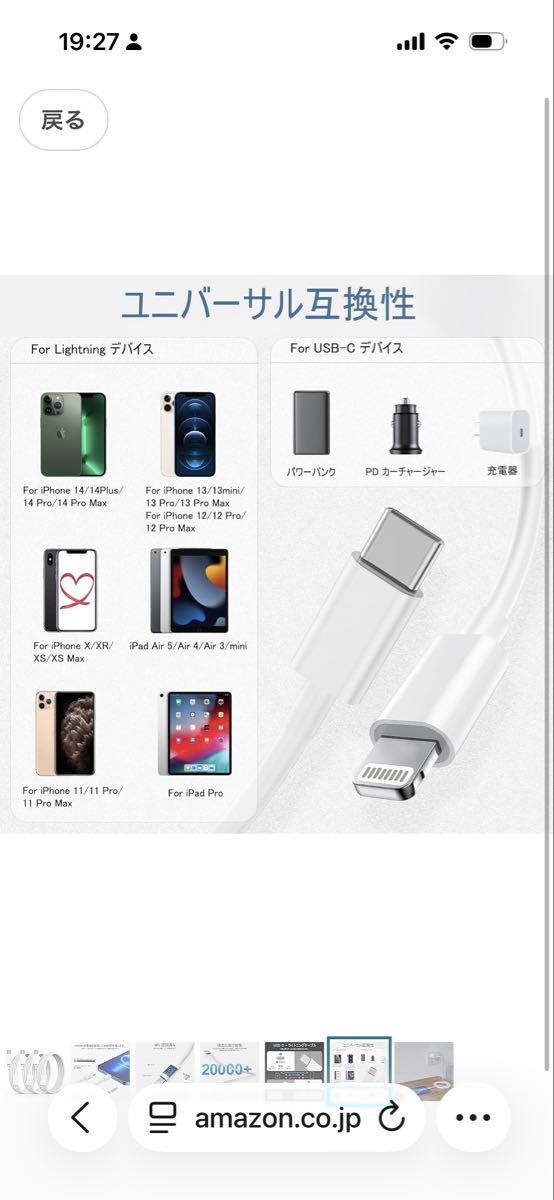Open the browser more options menu
The width and height of the screenshot is (554, 1200).
pos(473,1118)
